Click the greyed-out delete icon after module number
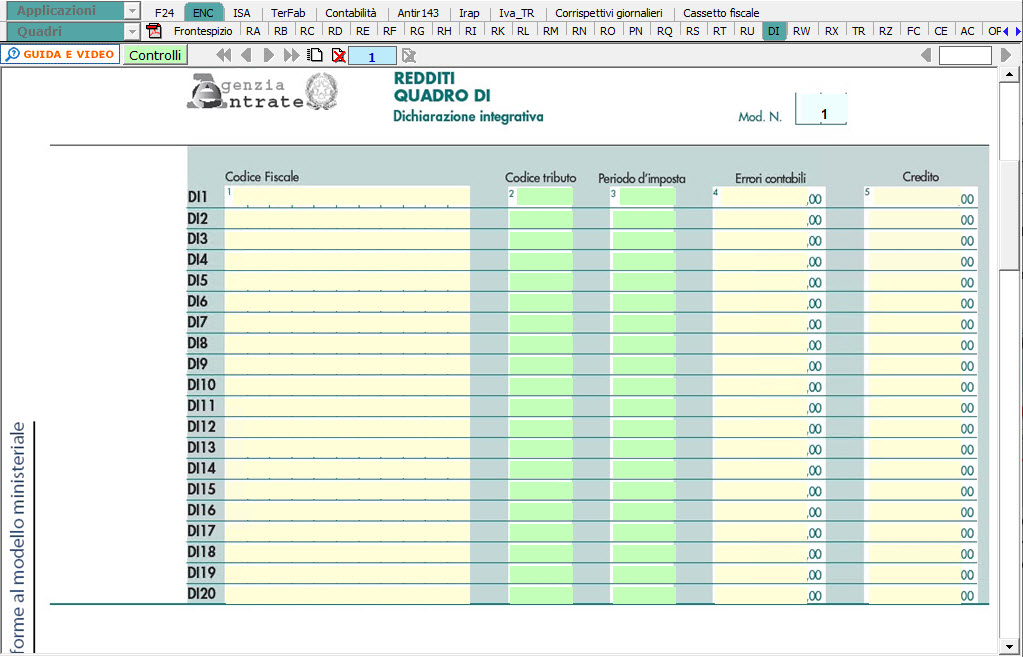Image resolution: width=1023 pixels, height=657 pixels. [408, 55]
